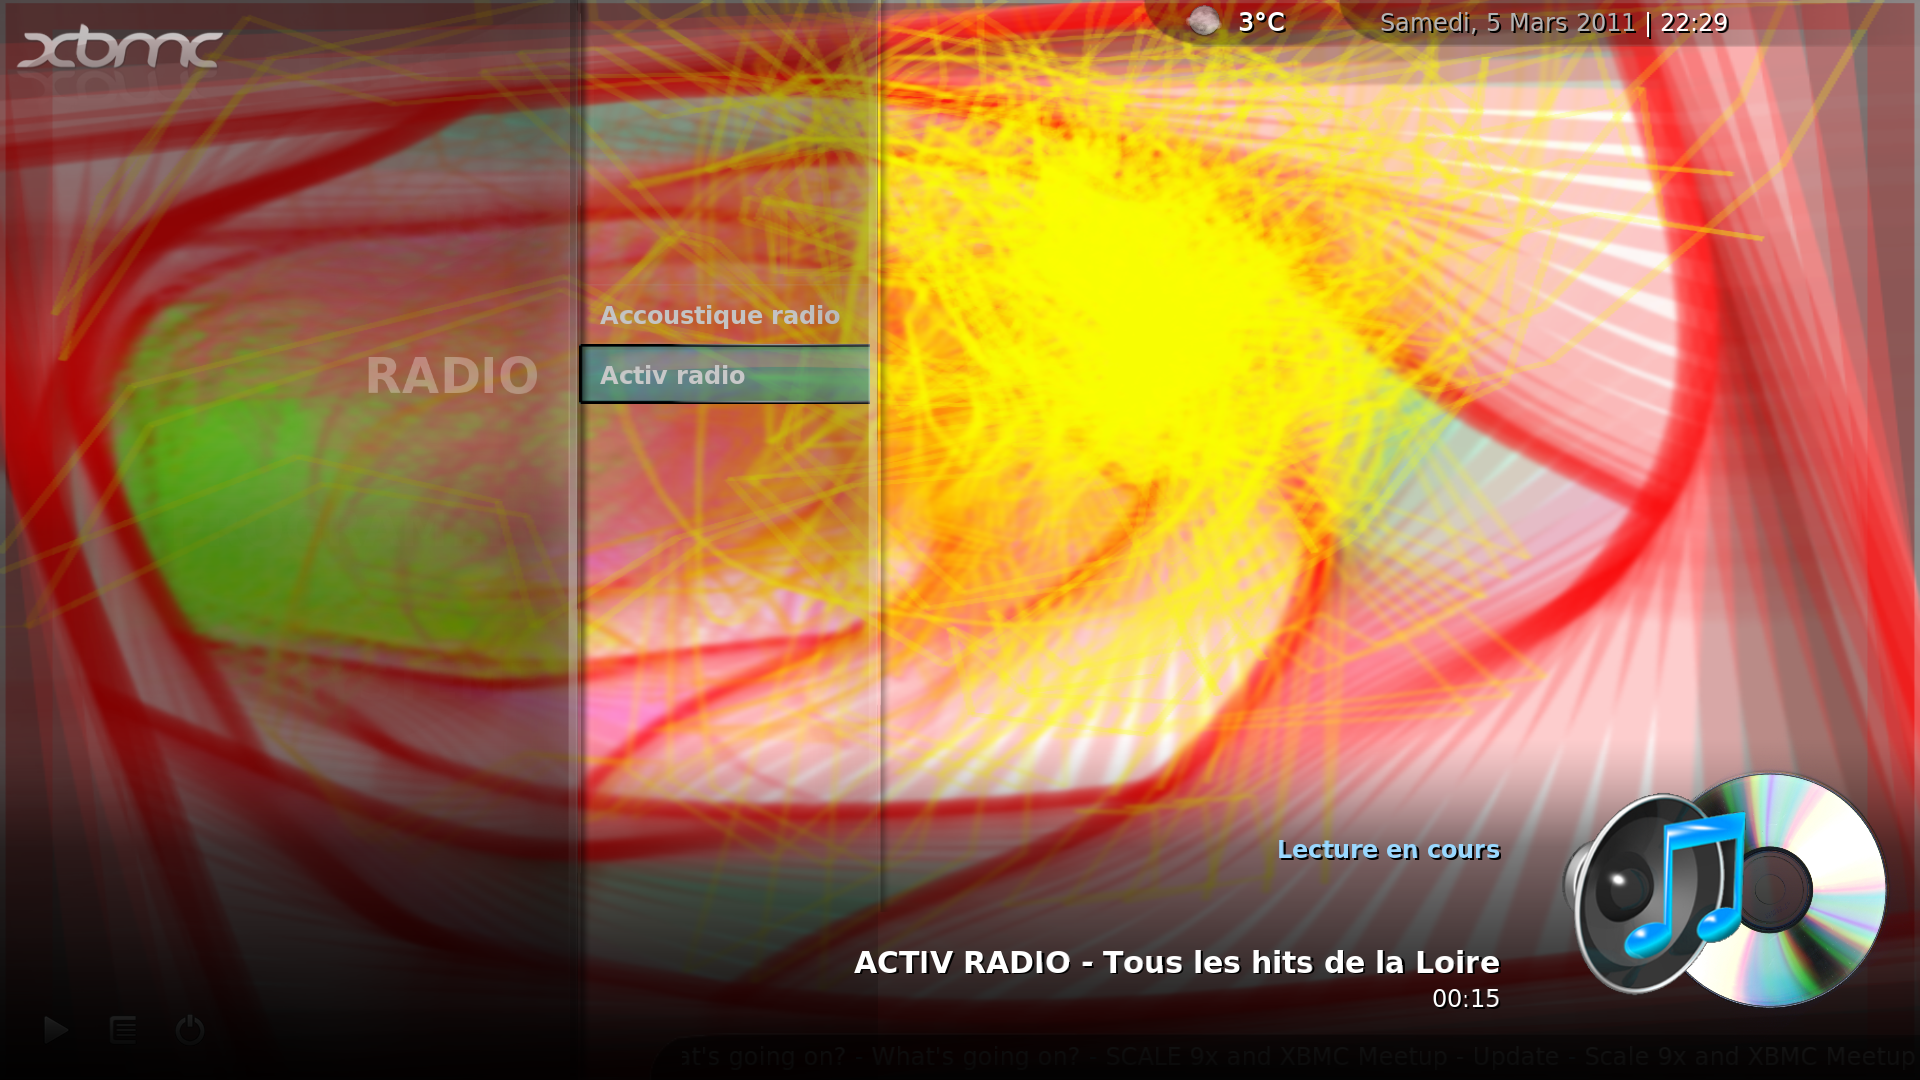This screenshot has height=1080, width=1920.
Task: Click the power shutdown icon
Action: [190, 1029]
